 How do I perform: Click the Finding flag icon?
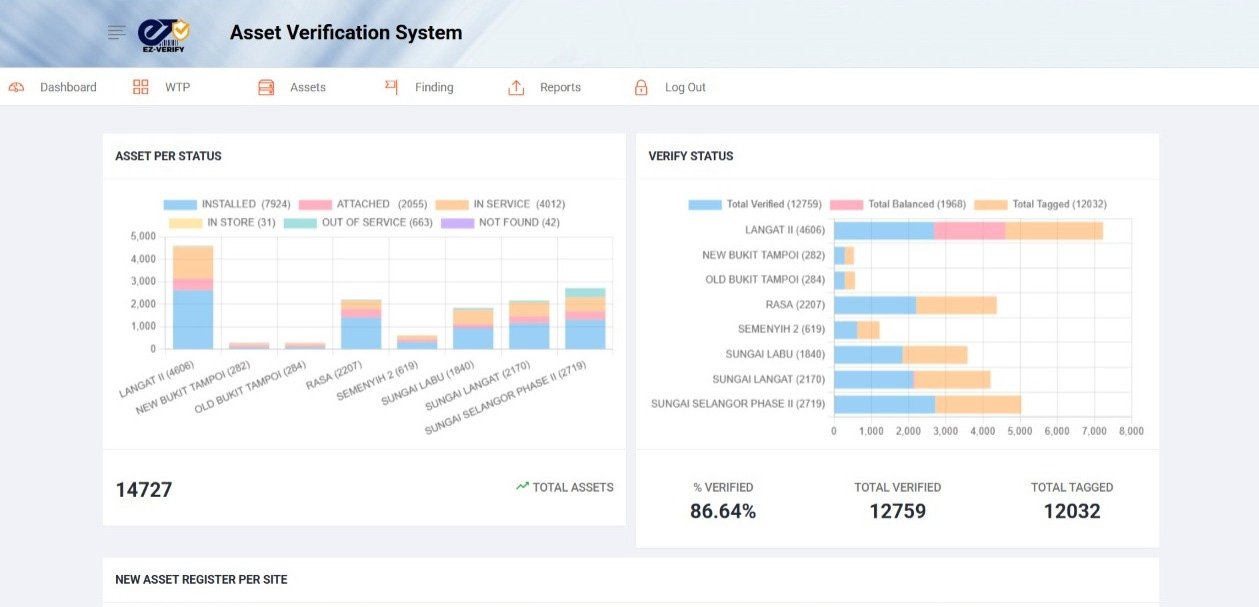tap(391, 88)
